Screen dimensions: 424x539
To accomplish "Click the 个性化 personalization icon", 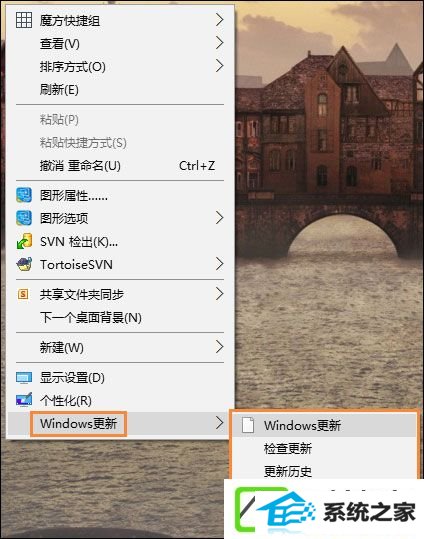I will 24,400.
